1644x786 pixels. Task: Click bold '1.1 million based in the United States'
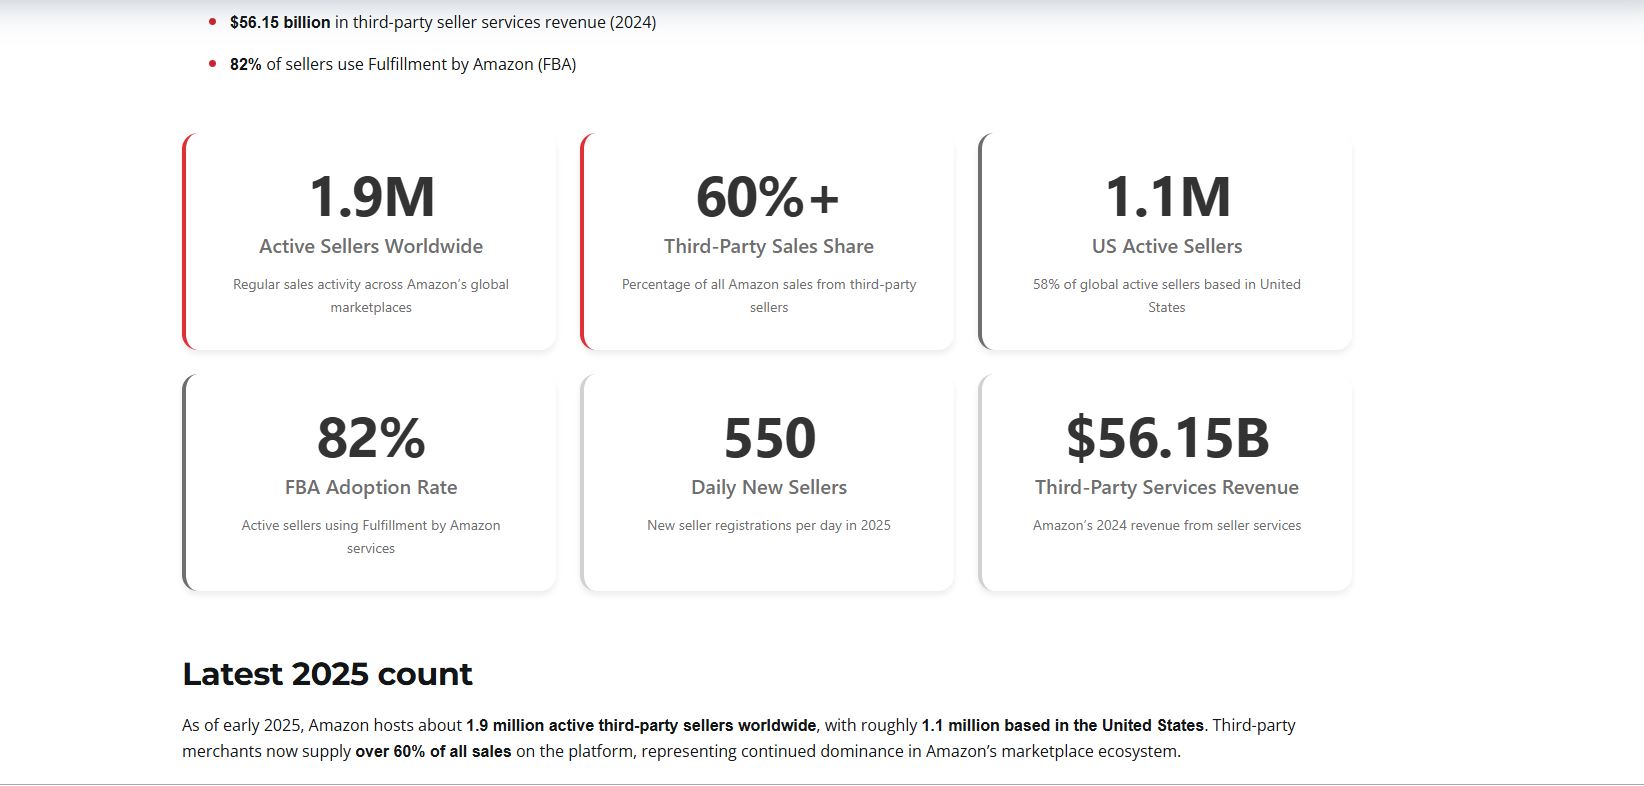(1063, 725)
